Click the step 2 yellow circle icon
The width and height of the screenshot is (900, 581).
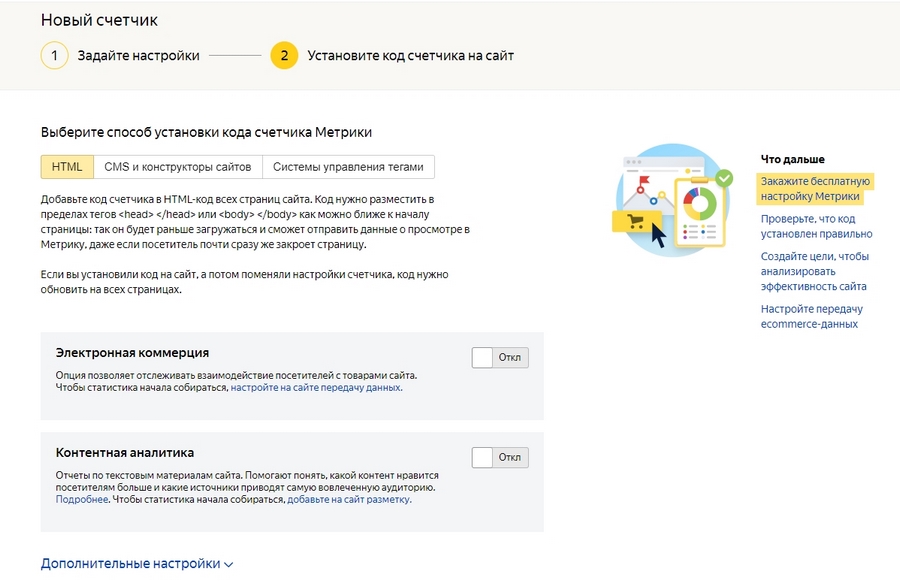tap(284, 56)
